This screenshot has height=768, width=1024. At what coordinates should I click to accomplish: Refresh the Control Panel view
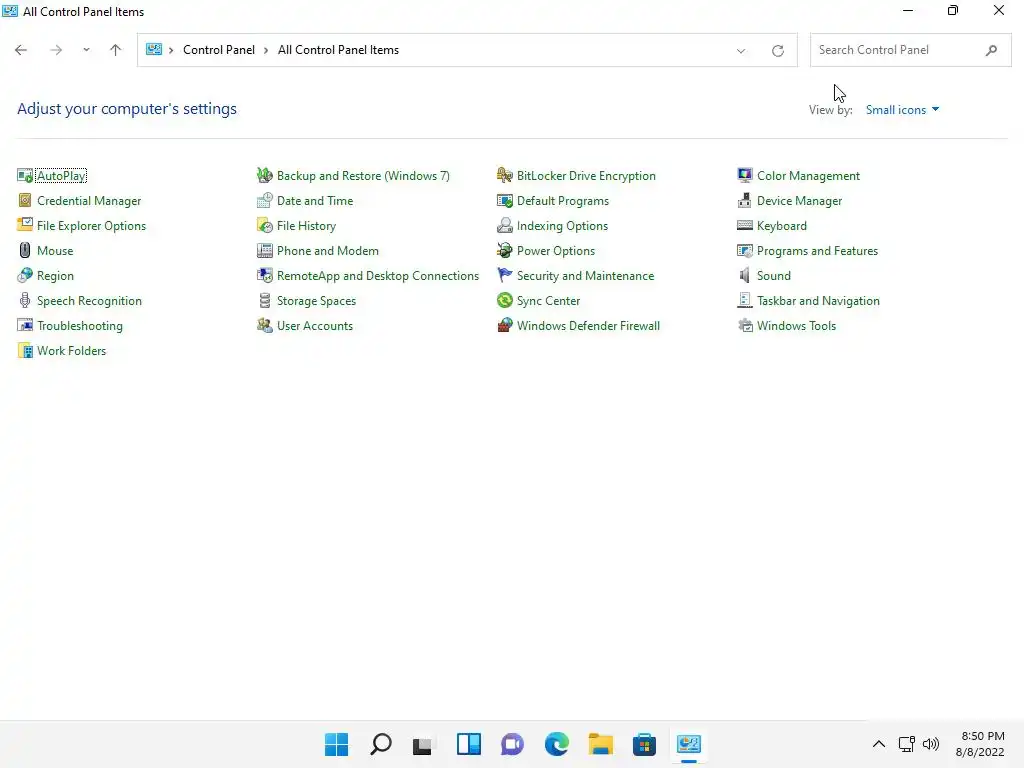click(777, 50)
